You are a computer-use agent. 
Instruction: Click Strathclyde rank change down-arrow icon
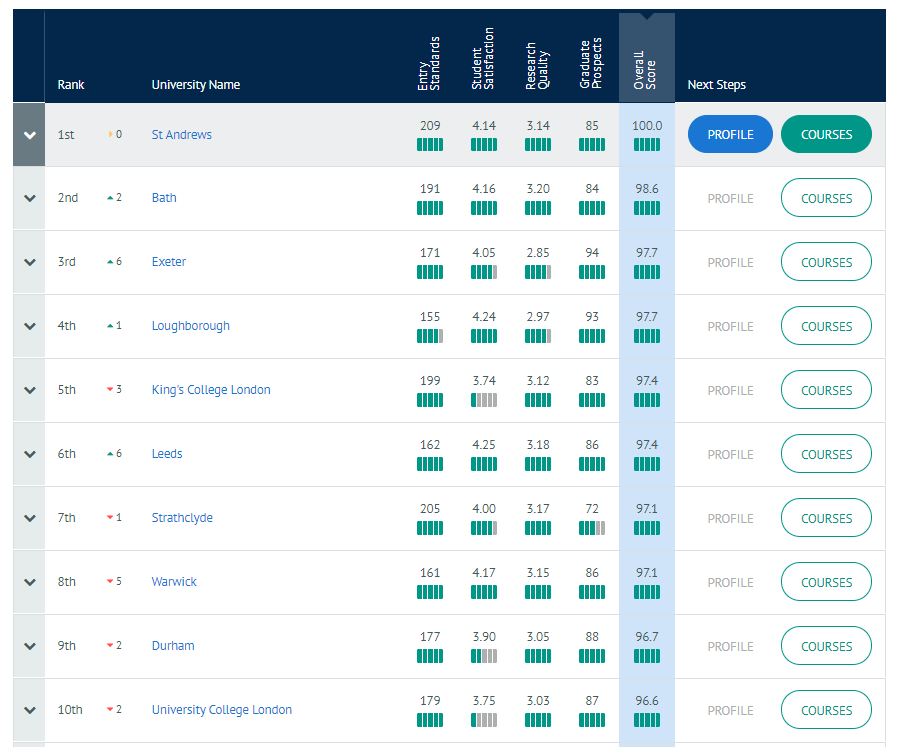click(x=110, y=518)
